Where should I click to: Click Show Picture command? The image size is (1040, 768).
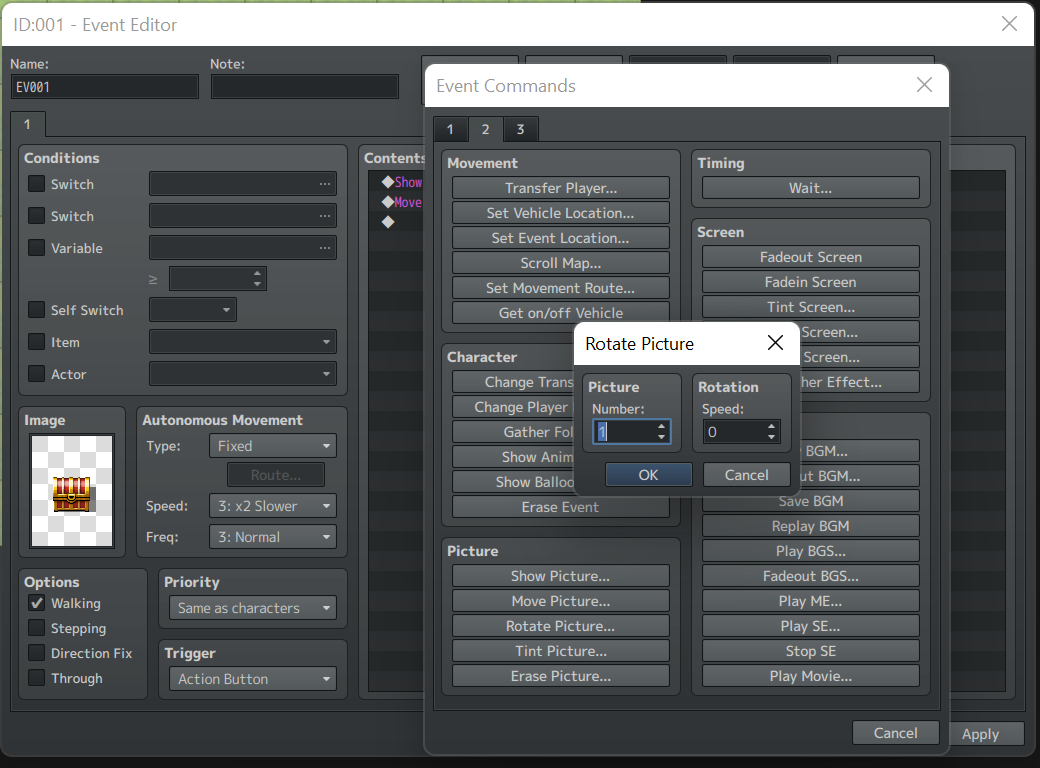(x=560, y=576)
